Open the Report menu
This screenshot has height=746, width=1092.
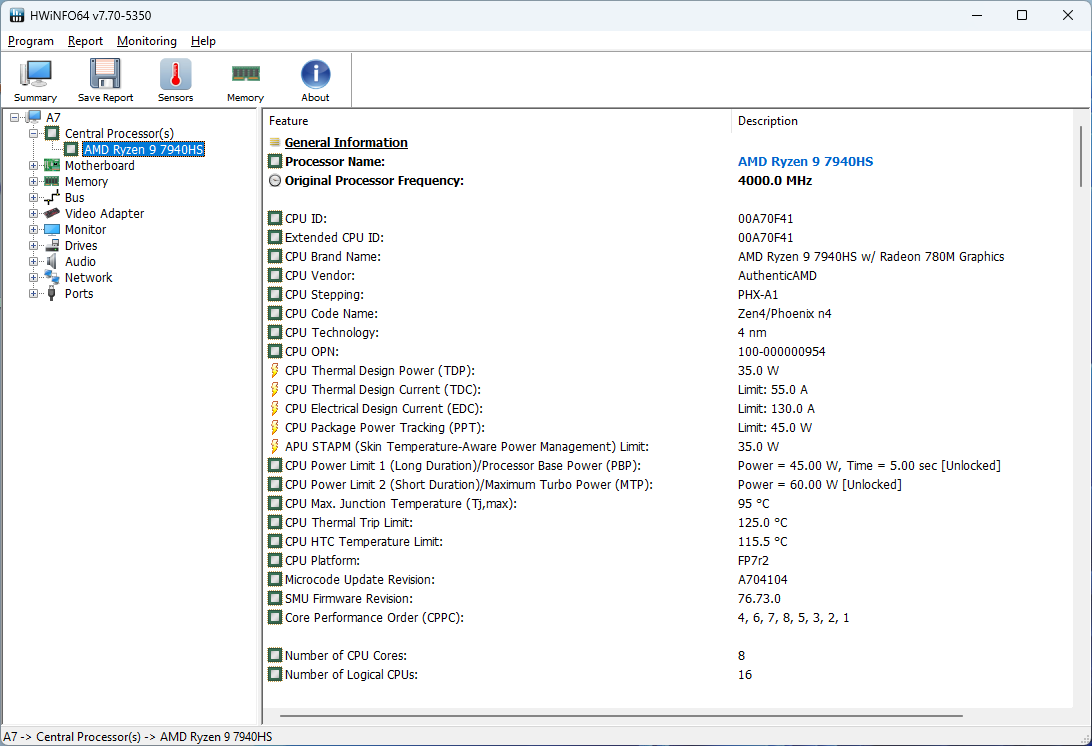[x=85, y=41]
